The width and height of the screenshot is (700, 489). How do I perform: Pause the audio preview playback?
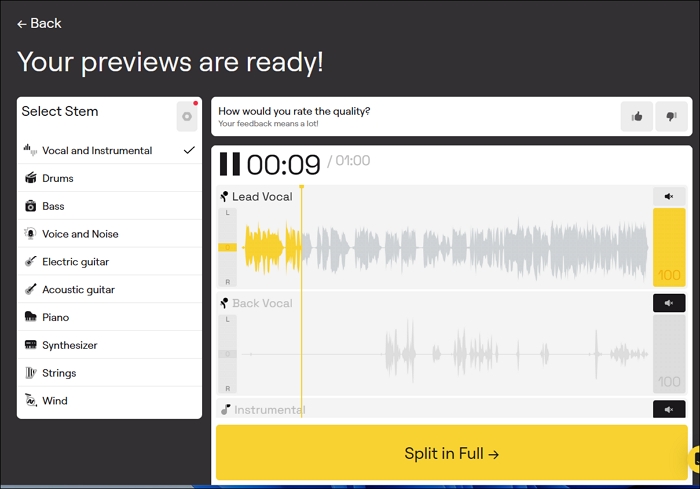230,164
